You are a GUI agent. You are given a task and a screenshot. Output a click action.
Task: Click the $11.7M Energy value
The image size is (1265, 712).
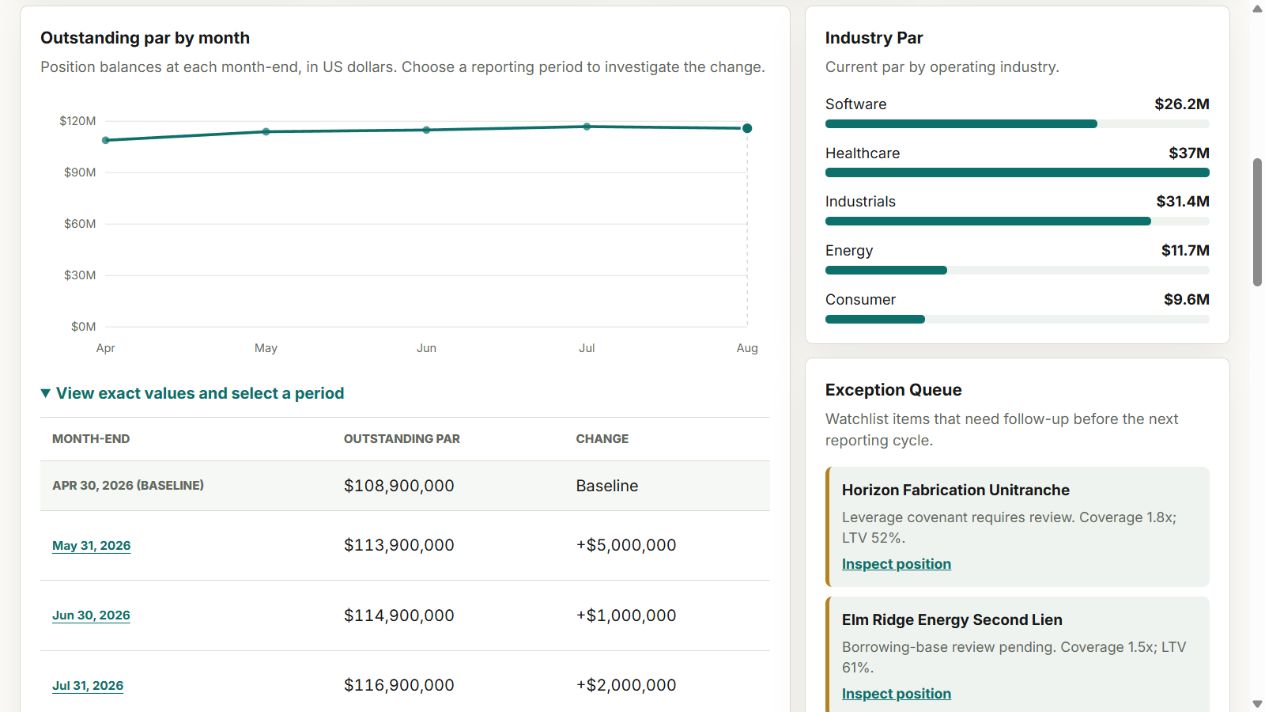[1185, 250]
